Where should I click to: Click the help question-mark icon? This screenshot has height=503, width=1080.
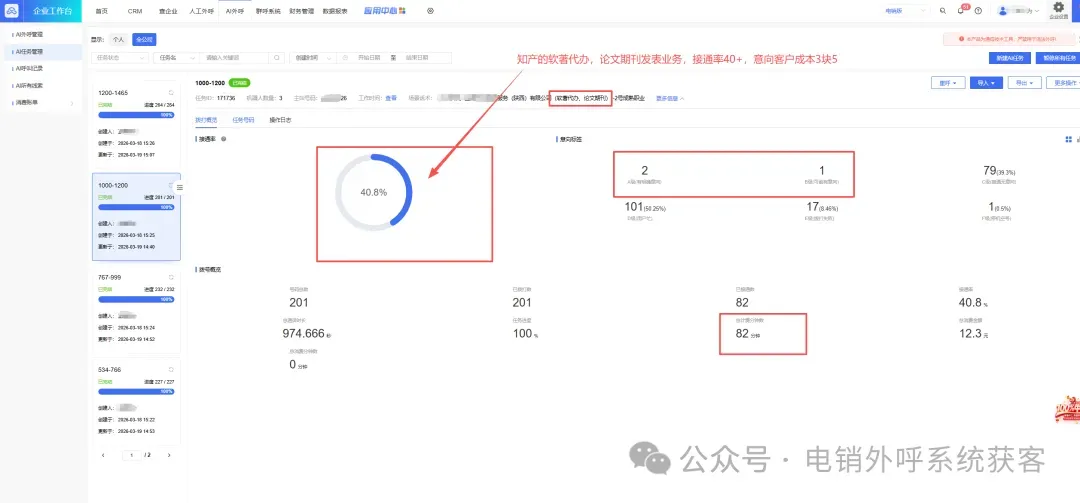pyautogui.click(x=978, y=11)
